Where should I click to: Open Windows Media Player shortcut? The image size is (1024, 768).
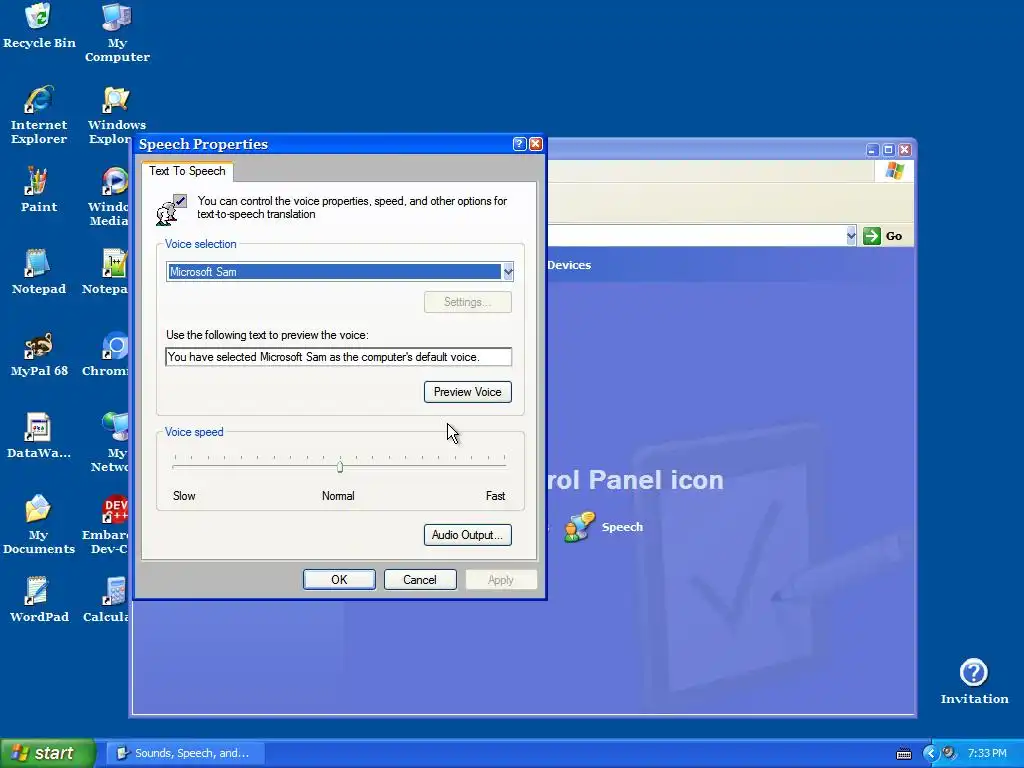pos(112,197)
